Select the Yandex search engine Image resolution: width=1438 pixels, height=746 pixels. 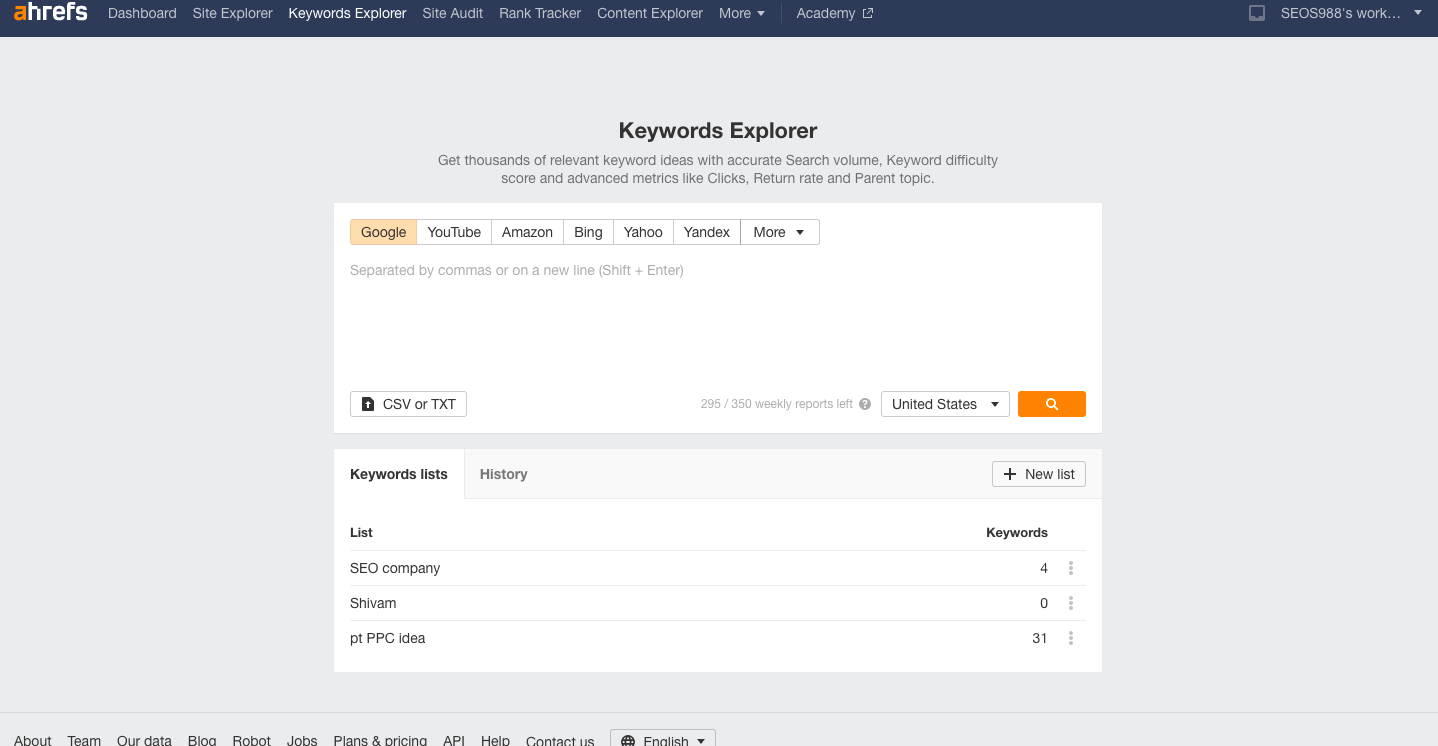point(707,232)
